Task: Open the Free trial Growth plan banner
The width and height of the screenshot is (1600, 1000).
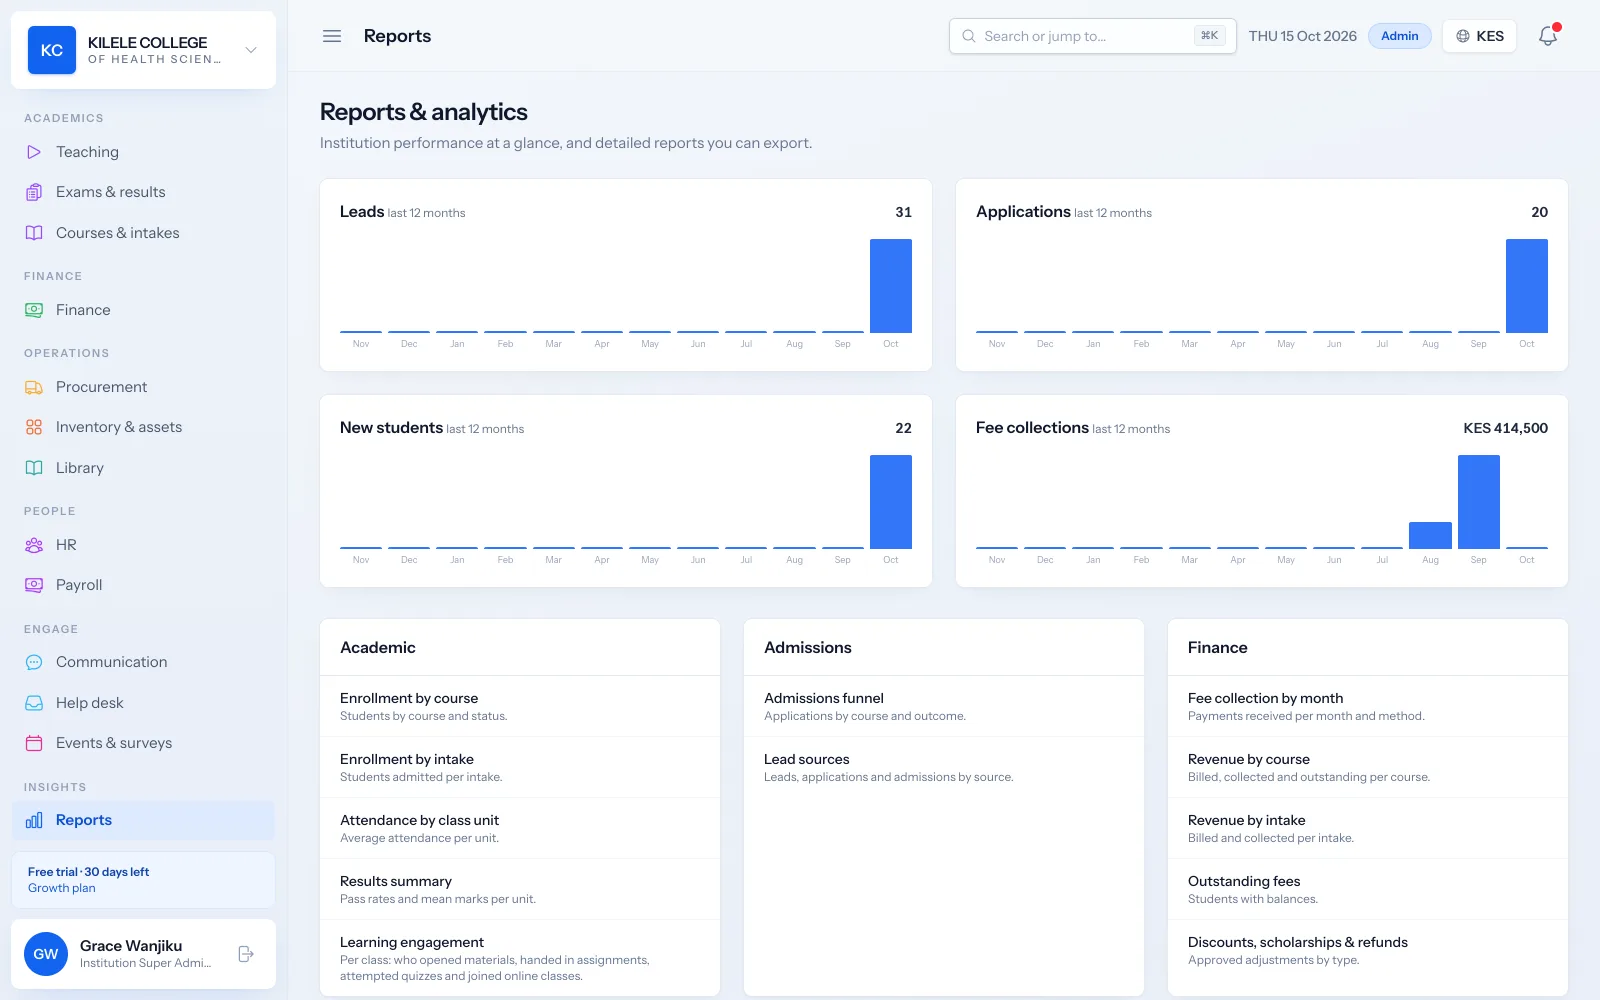Action: (143, 880)
